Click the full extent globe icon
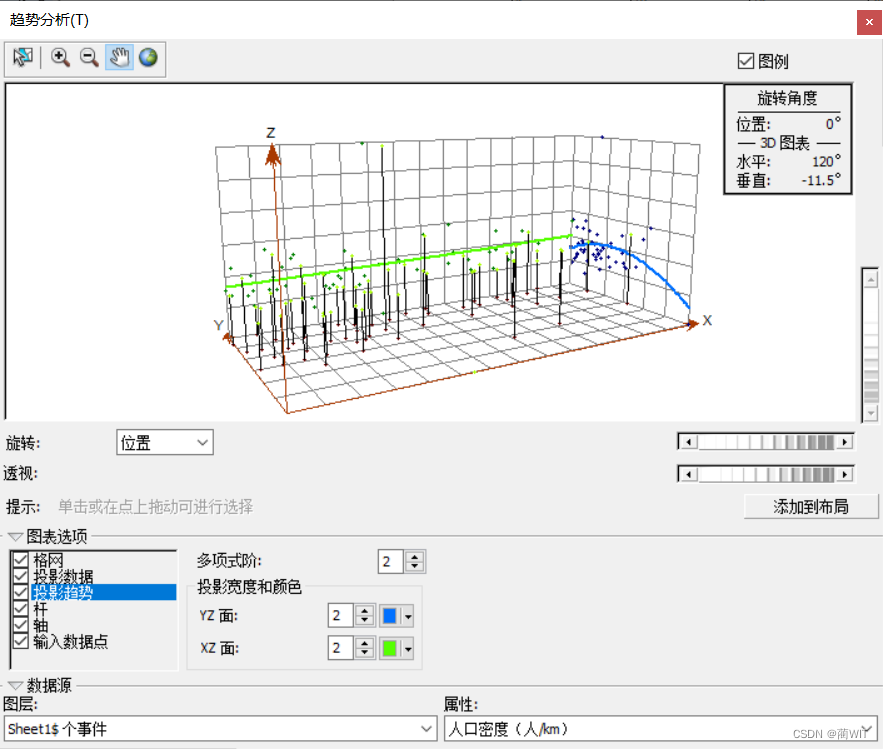 click(x=148, y=57)
